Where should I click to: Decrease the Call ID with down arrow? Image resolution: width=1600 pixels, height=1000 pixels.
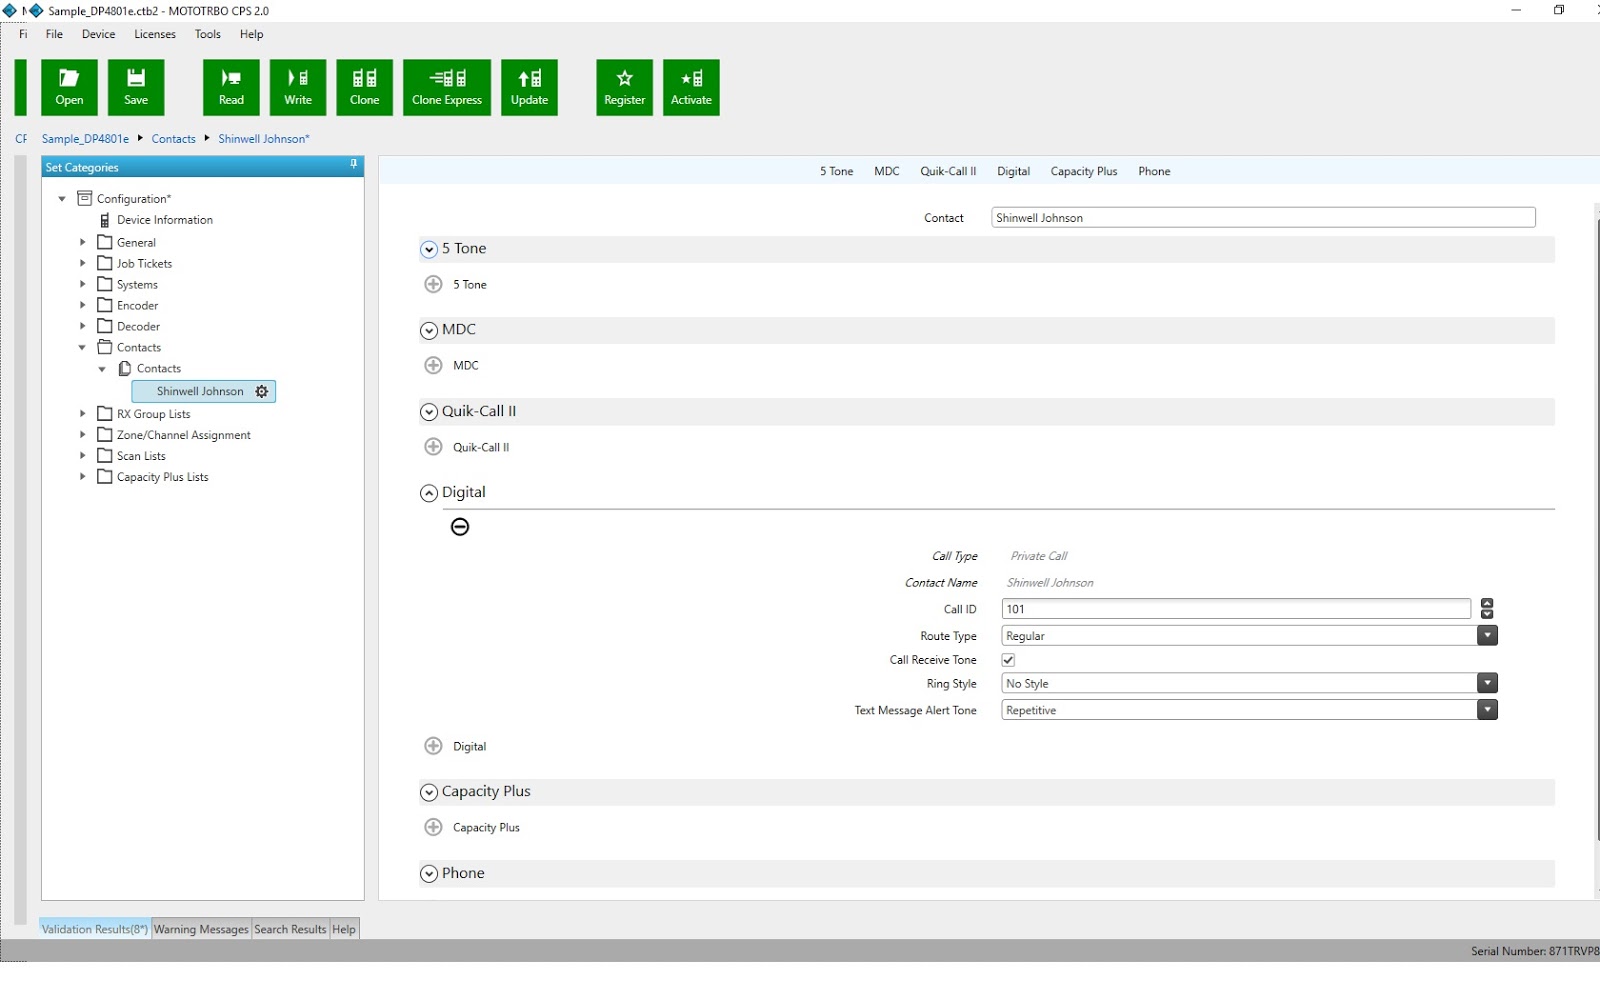[x=1487, y=614]
